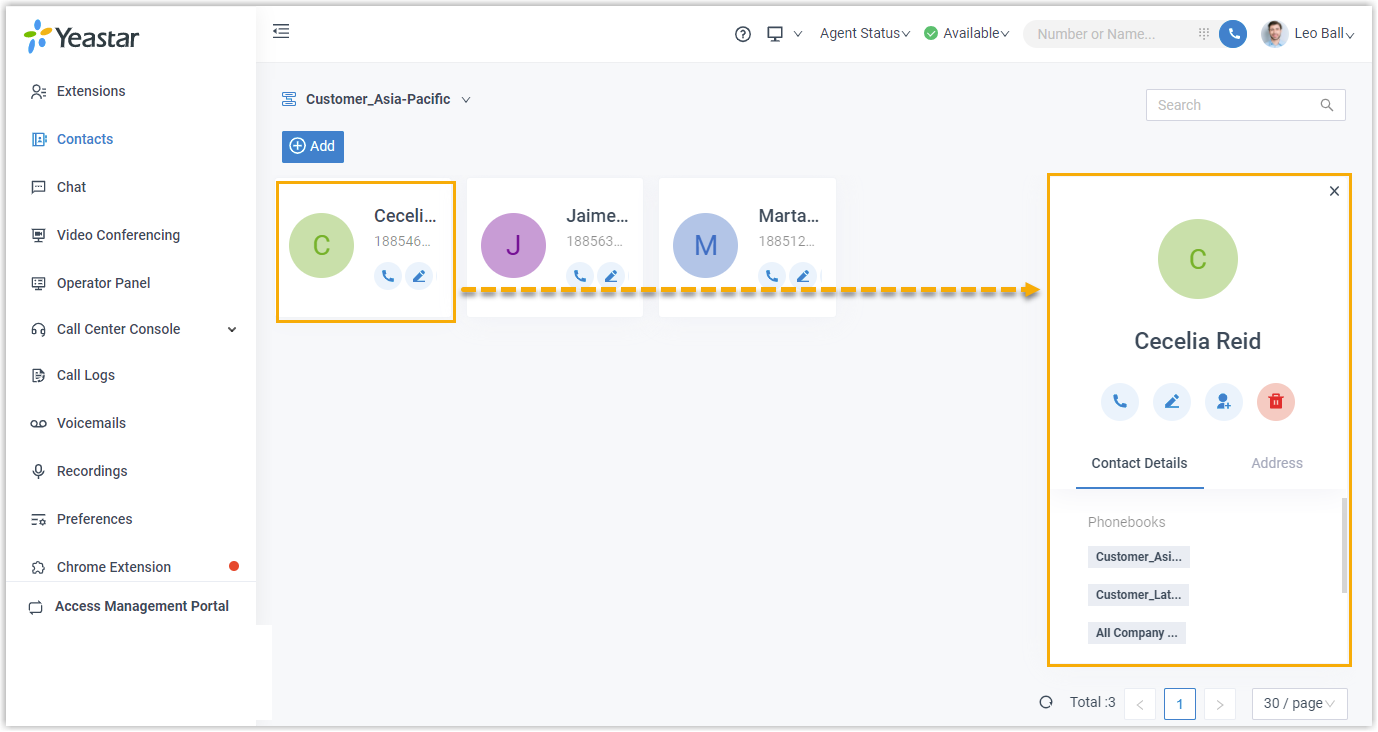This screenshot has width=1378, height=732.
Task: Change Available presence status dropdown
Action: click(x=966, y=34)
